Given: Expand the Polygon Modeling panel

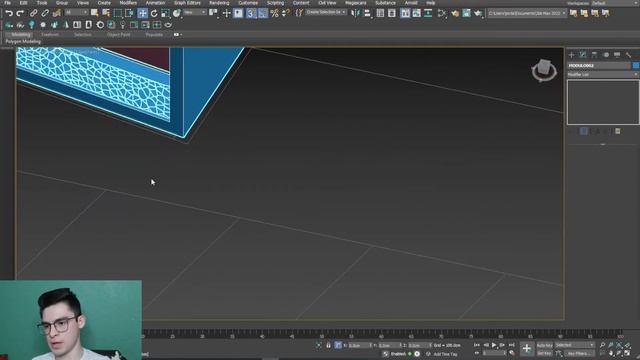Looking at the screenshot, I should pos(23,42).
